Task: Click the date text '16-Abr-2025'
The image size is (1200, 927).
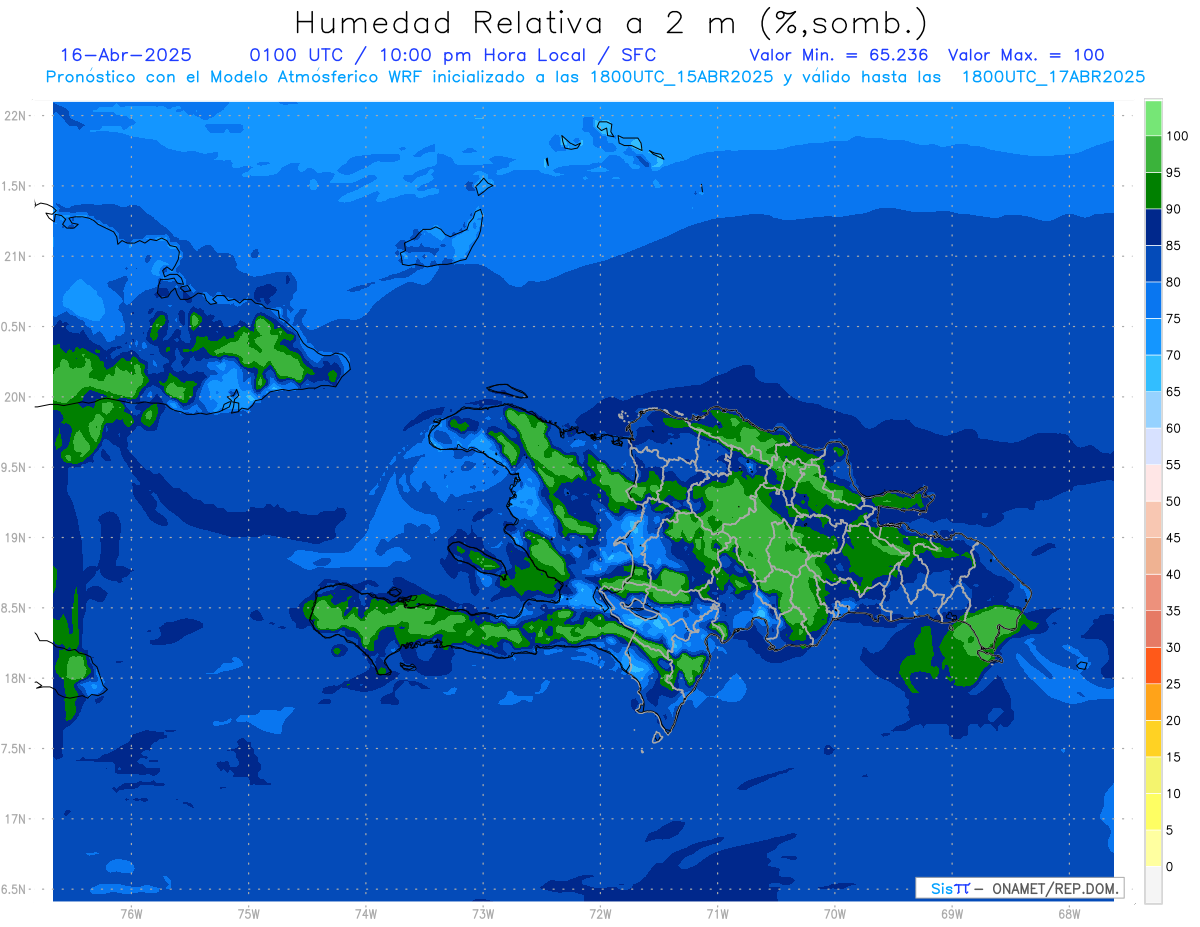Action: point(126,55)
